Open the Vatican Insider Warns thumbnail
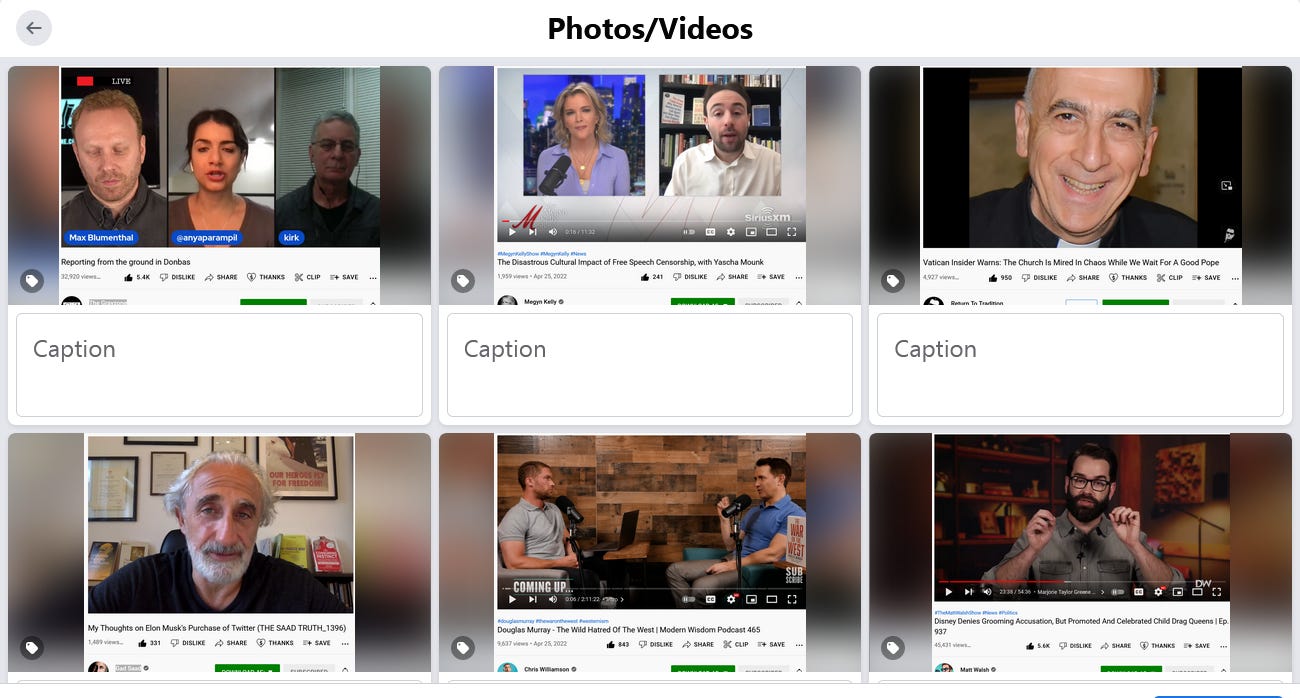Screen dimensions: 1300x698 tap(1080, 185)
